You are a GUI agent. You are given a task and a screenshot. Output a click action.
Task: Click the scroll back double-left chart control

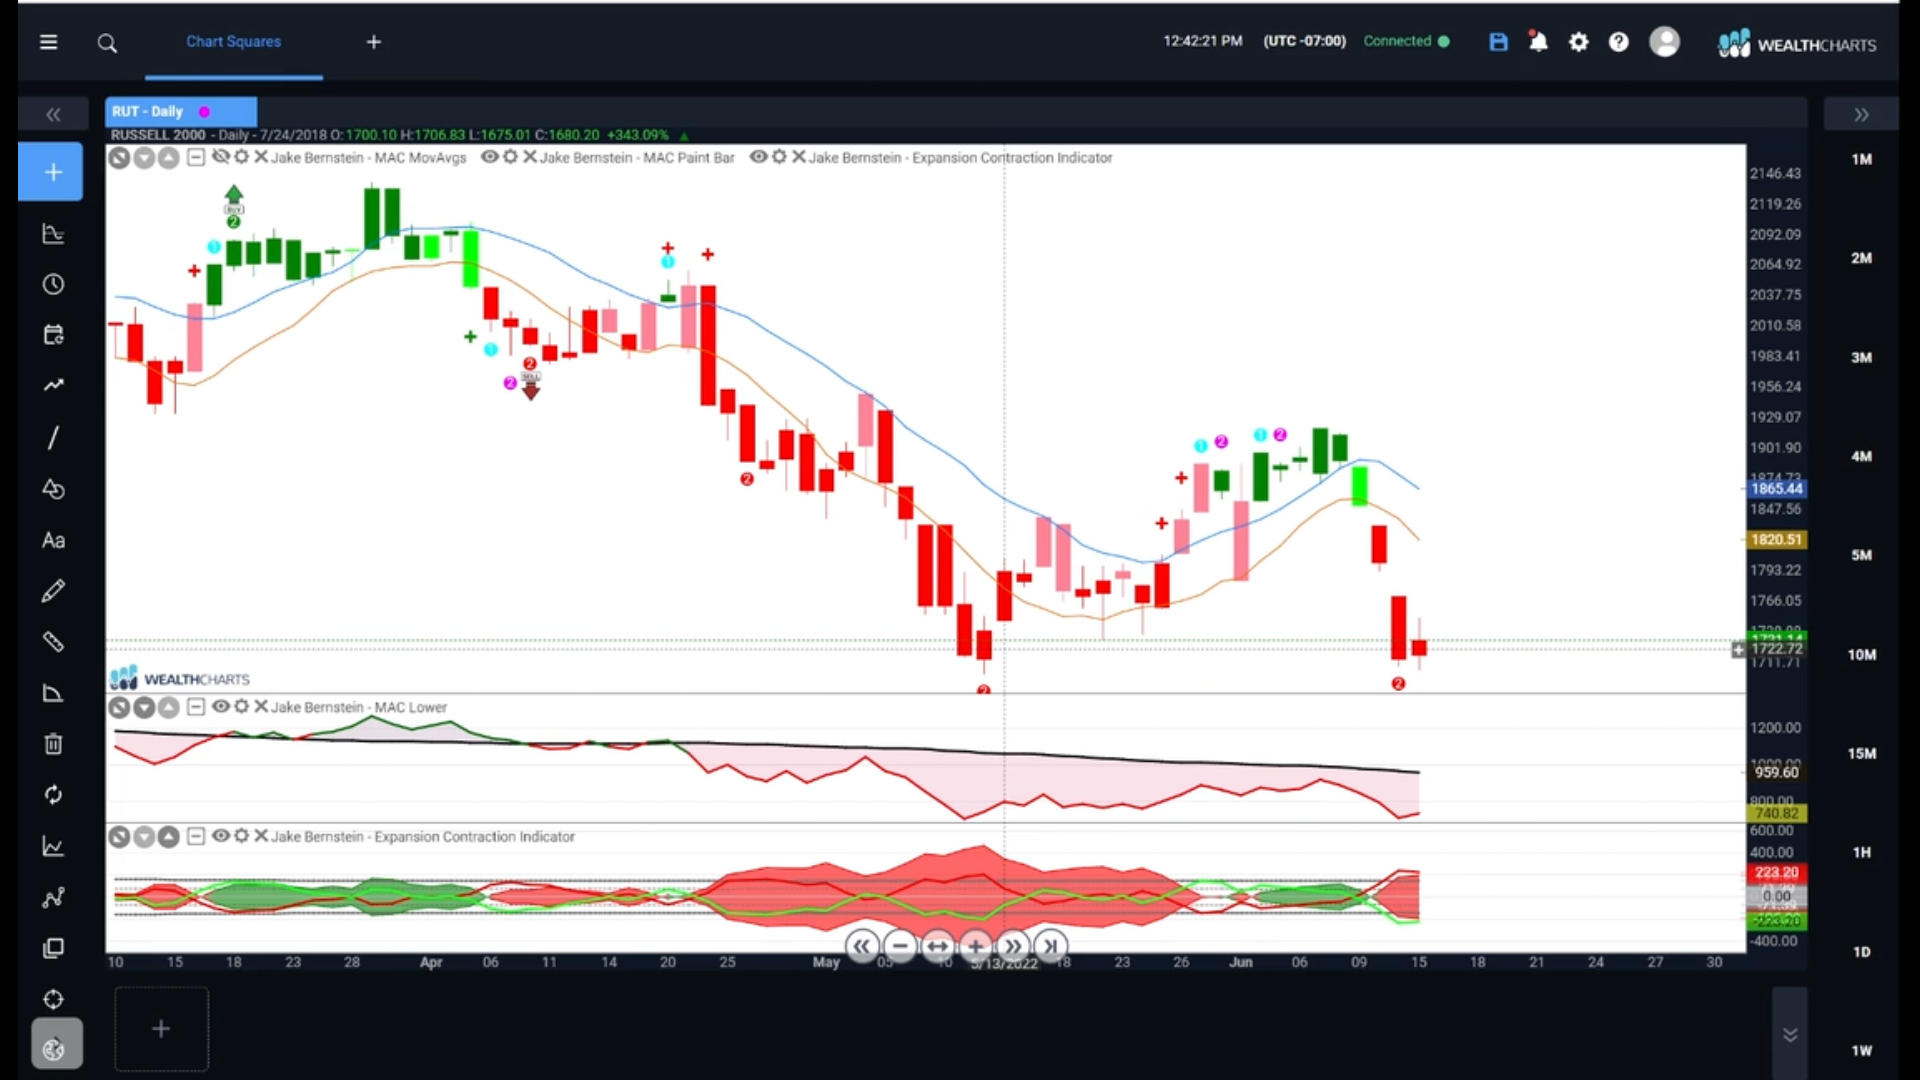click(862, 946)
